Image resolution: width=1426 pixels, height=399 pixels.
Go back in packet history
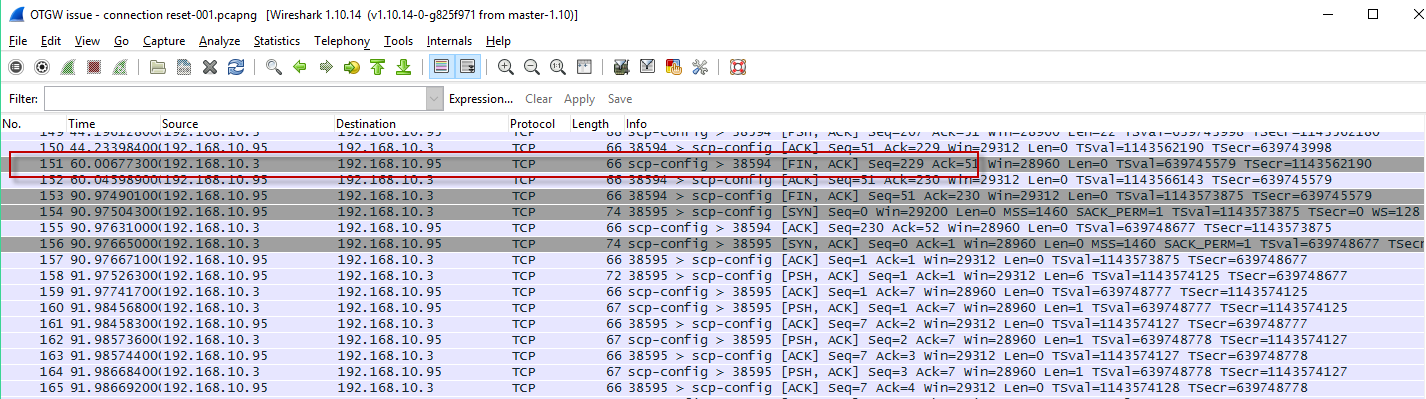click(300, 67)
